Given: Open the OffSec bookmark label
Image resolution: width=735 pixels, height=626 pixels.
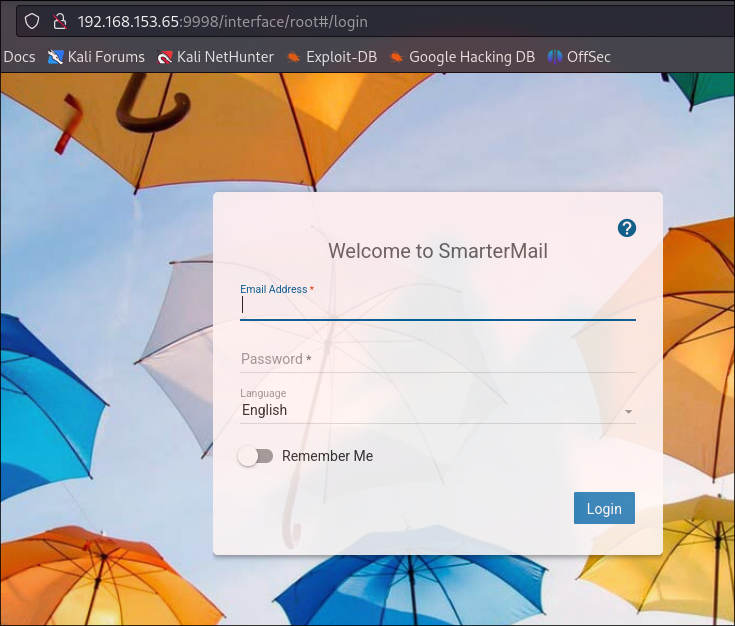Looking at the screenshot, I should [x=589, y=57].
